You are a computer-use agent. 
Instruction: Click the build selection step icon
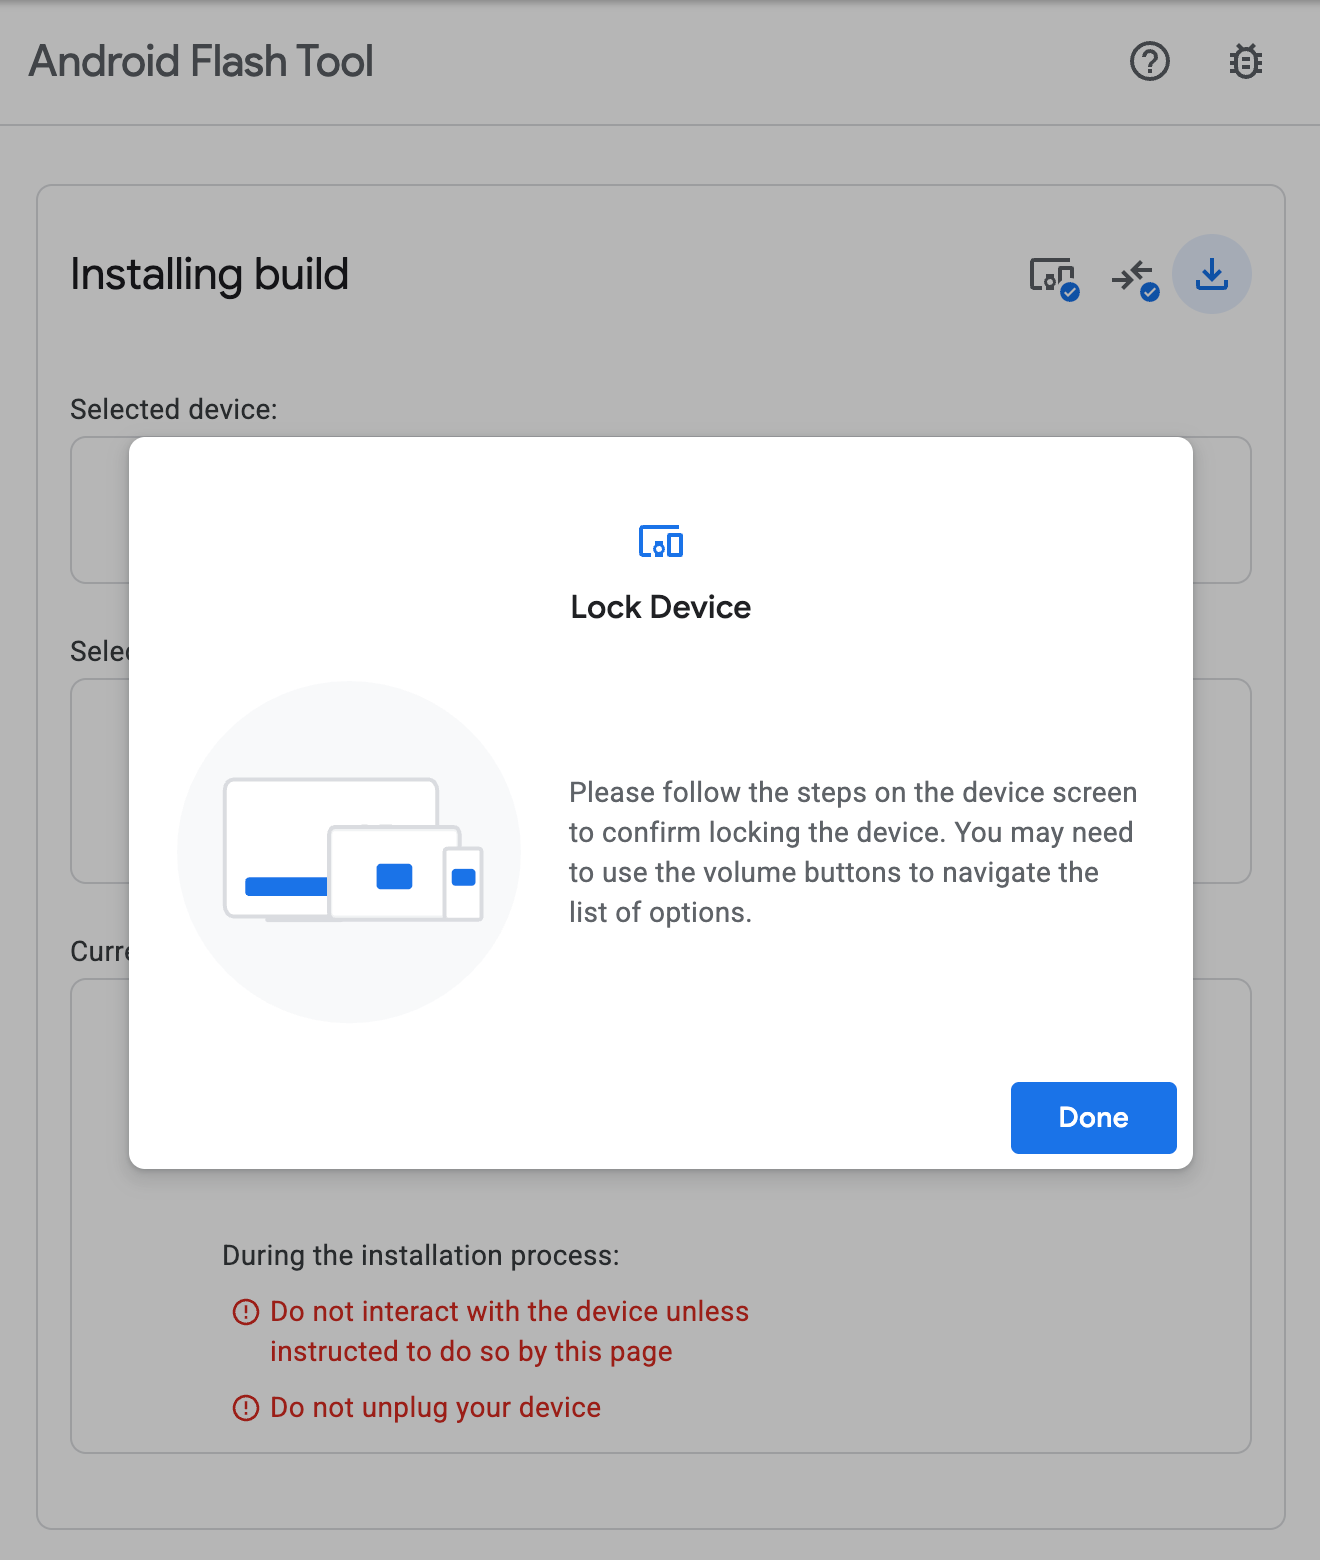[1134, 277]
